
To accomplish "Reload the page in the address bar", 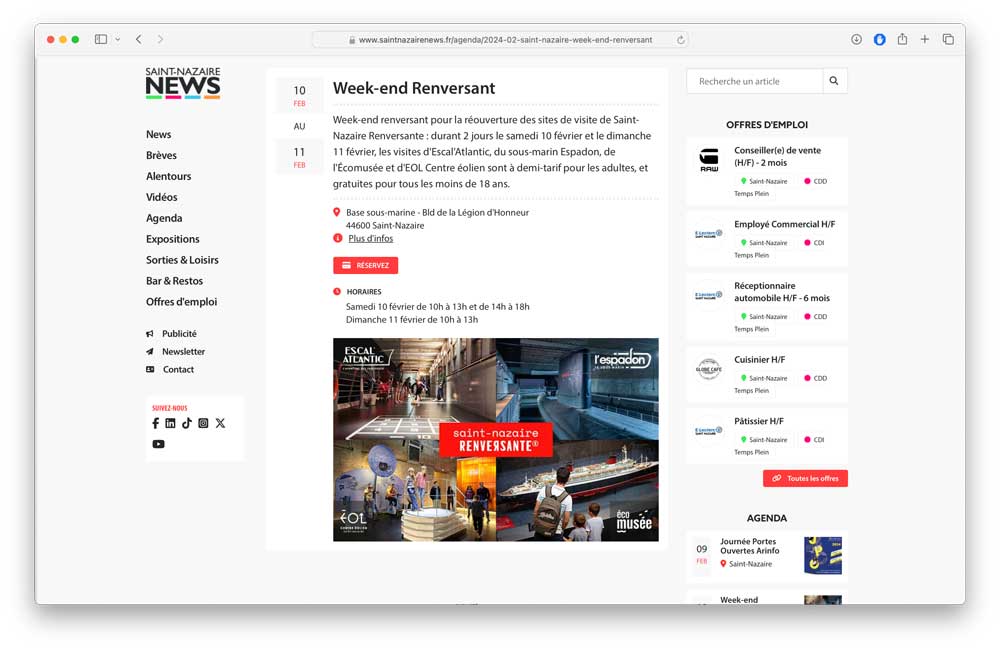I will 680,40.
